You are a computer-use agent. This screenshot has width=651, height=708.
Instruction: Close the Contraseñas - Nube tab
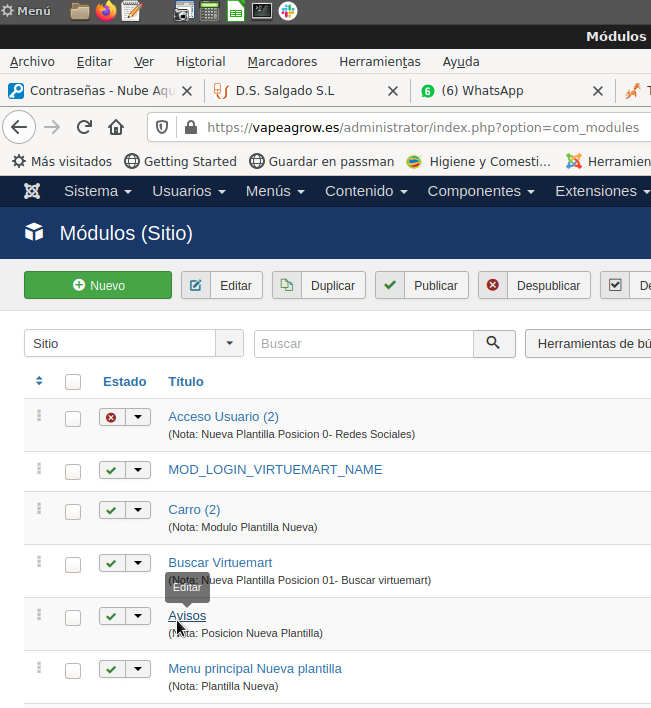pyautogui.click(x=187, y=91)
